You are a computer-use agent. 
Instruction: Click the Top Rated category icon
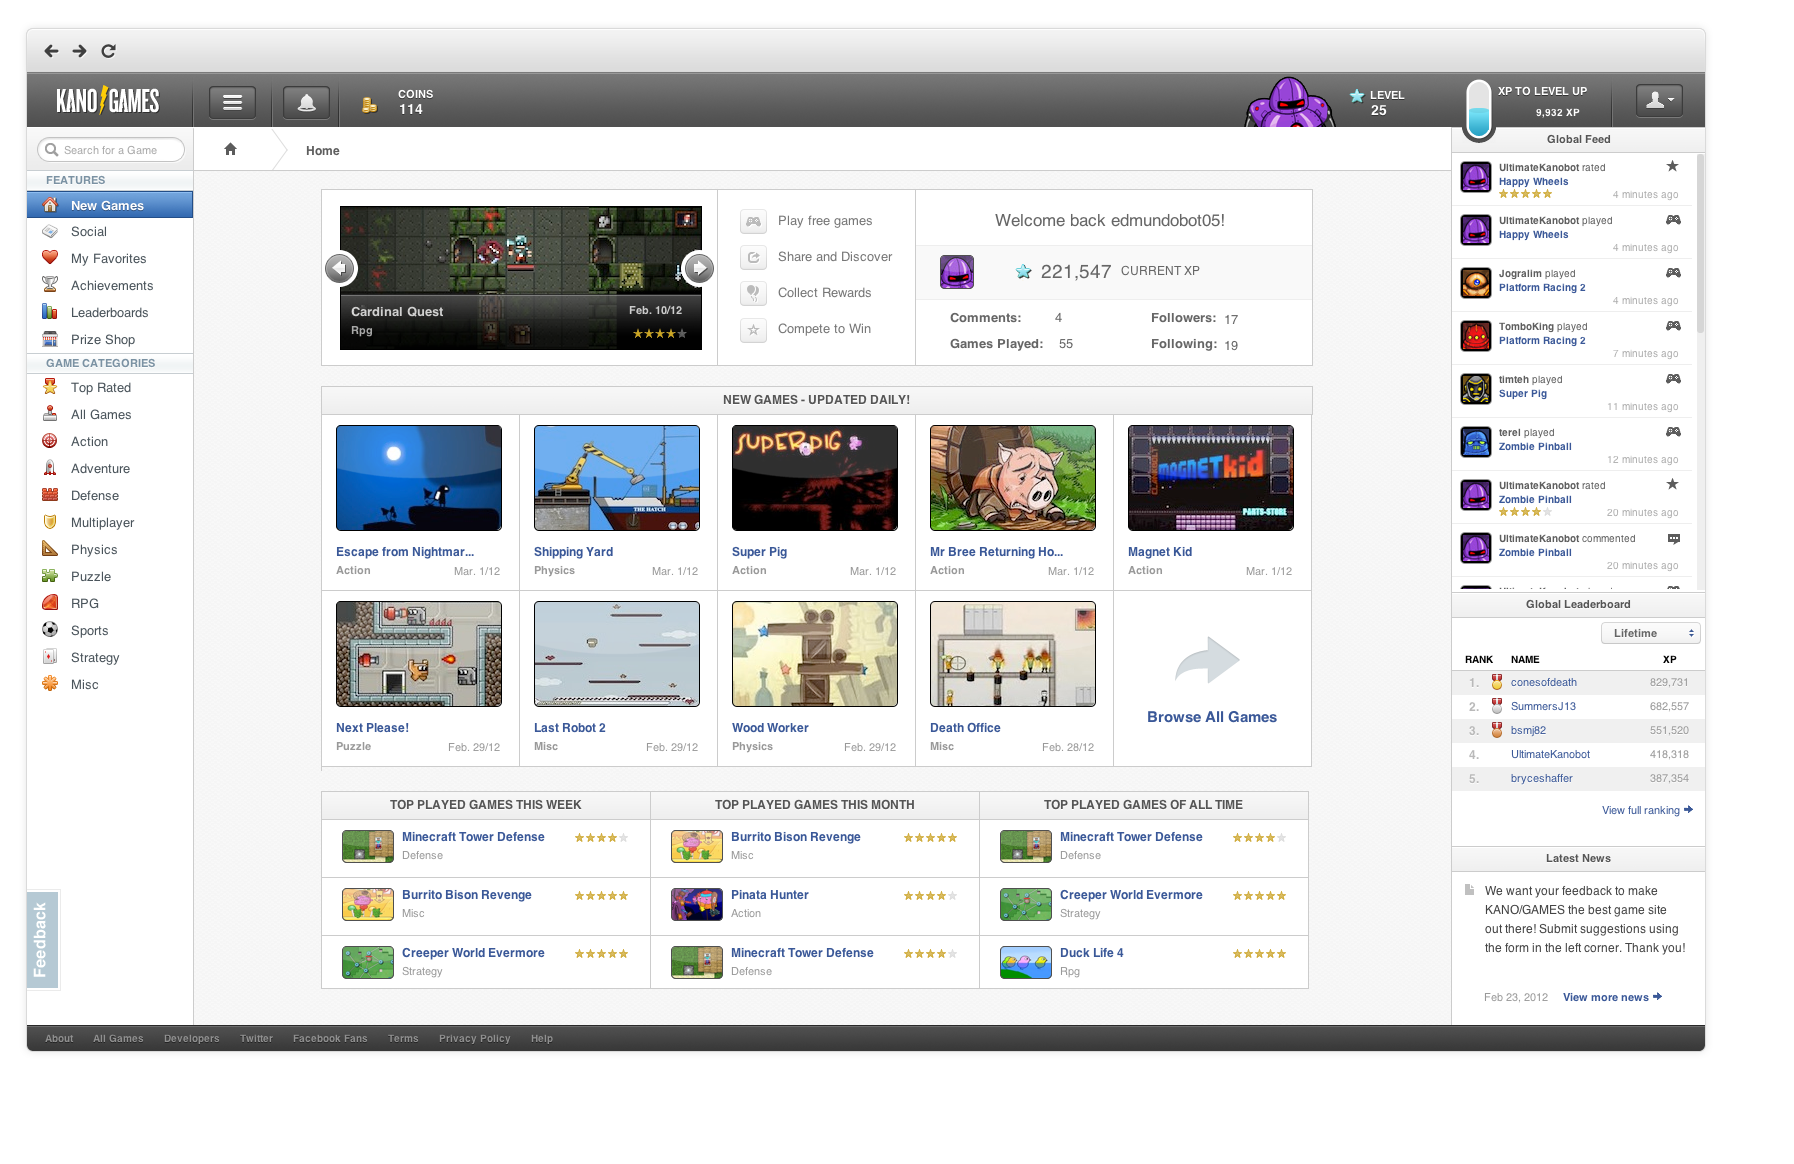click(x=50, y=387)
